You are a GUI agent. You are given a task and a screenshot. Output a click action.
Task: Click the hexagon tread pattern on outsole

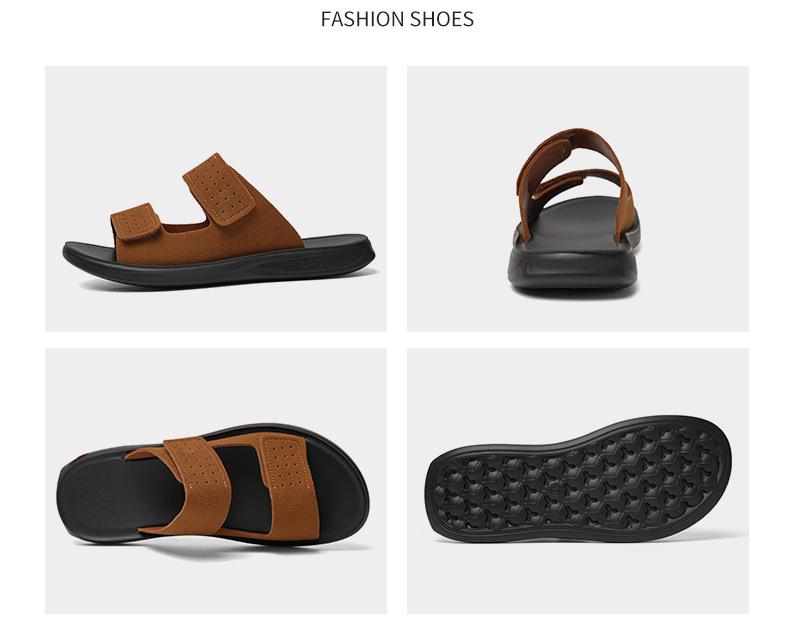pos(577,479)
